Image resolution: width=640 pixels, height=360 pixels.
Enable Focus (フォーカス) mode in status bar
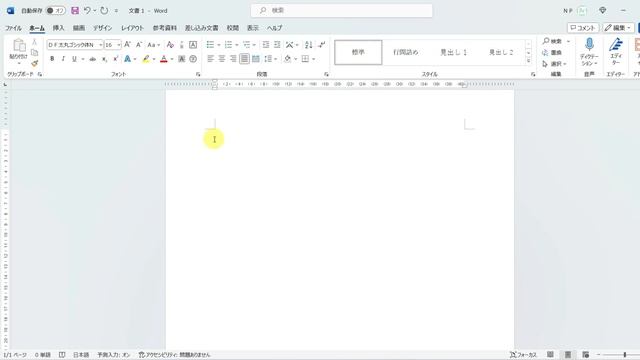click(x=523, y=355)
